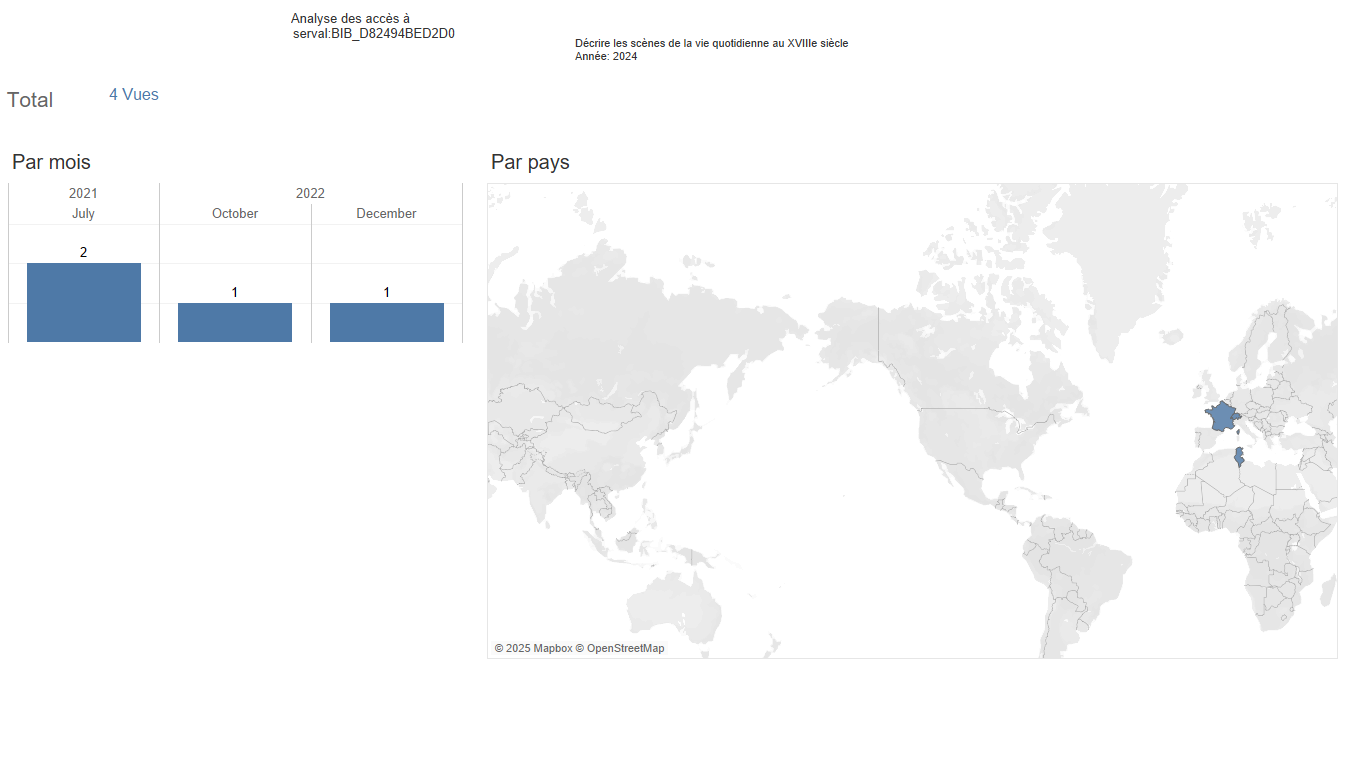Screen dimensions: 1366x768
Task: Click the Total label
Action: point(30,100)
